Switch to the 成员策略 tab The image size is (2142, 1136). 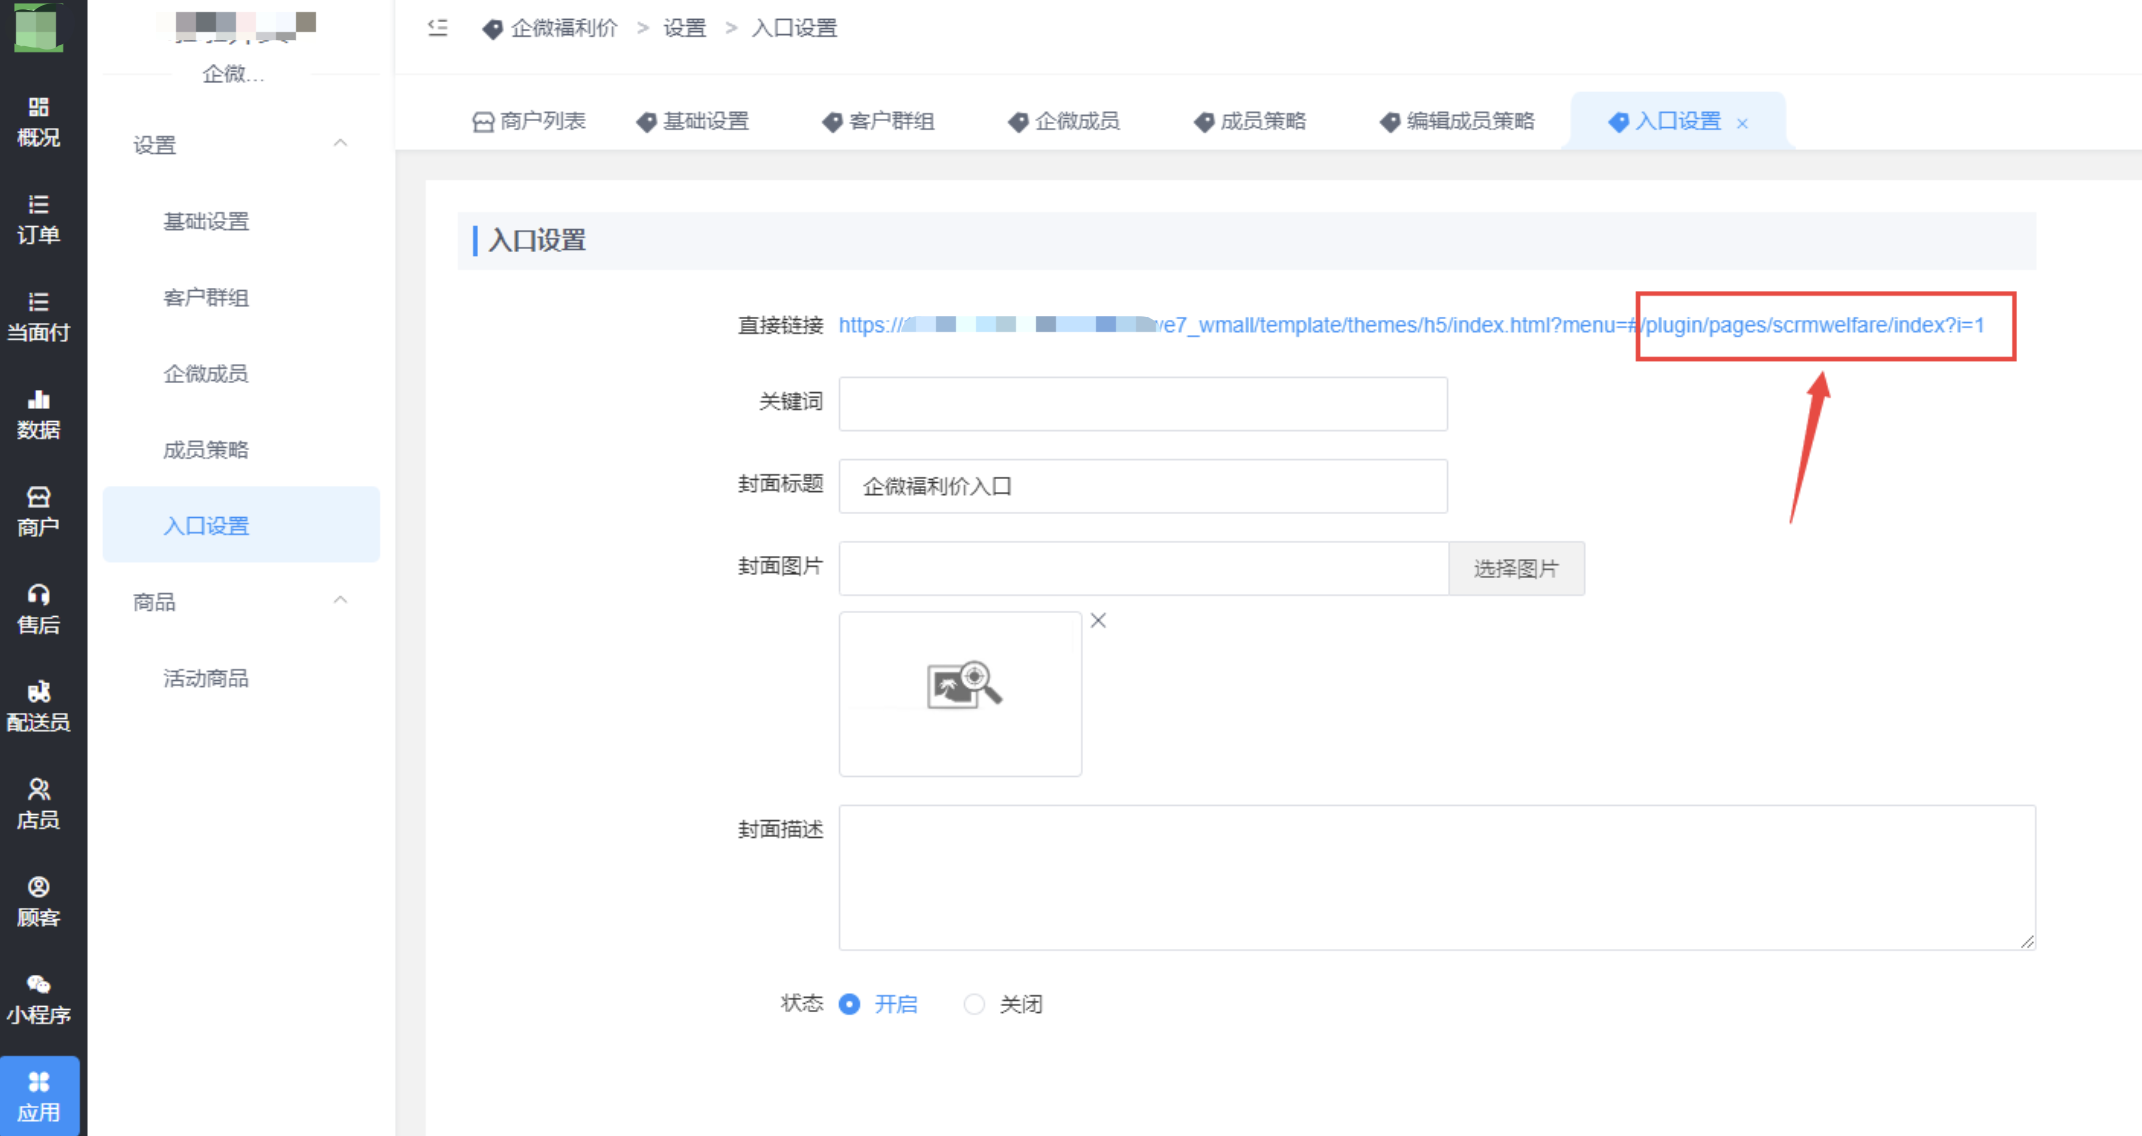pos(1250,121)
